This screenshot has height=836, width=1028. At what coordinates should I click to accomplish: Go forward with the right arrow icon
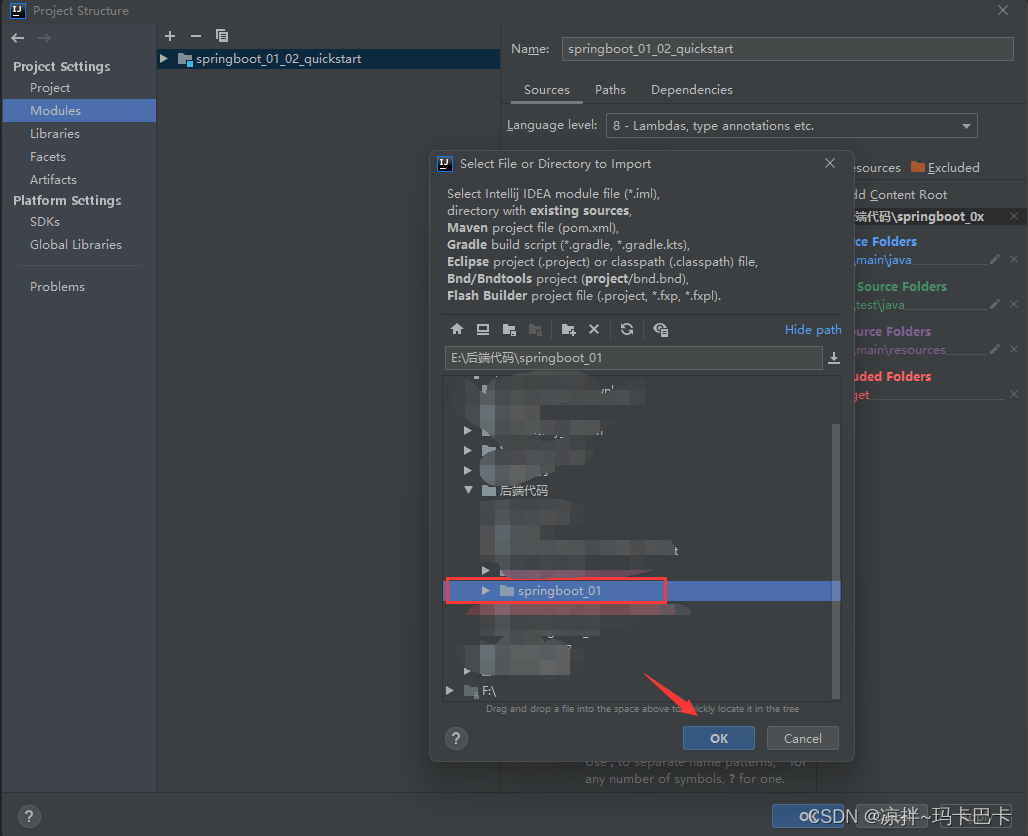pyautogui.click(x=45, y=38)
